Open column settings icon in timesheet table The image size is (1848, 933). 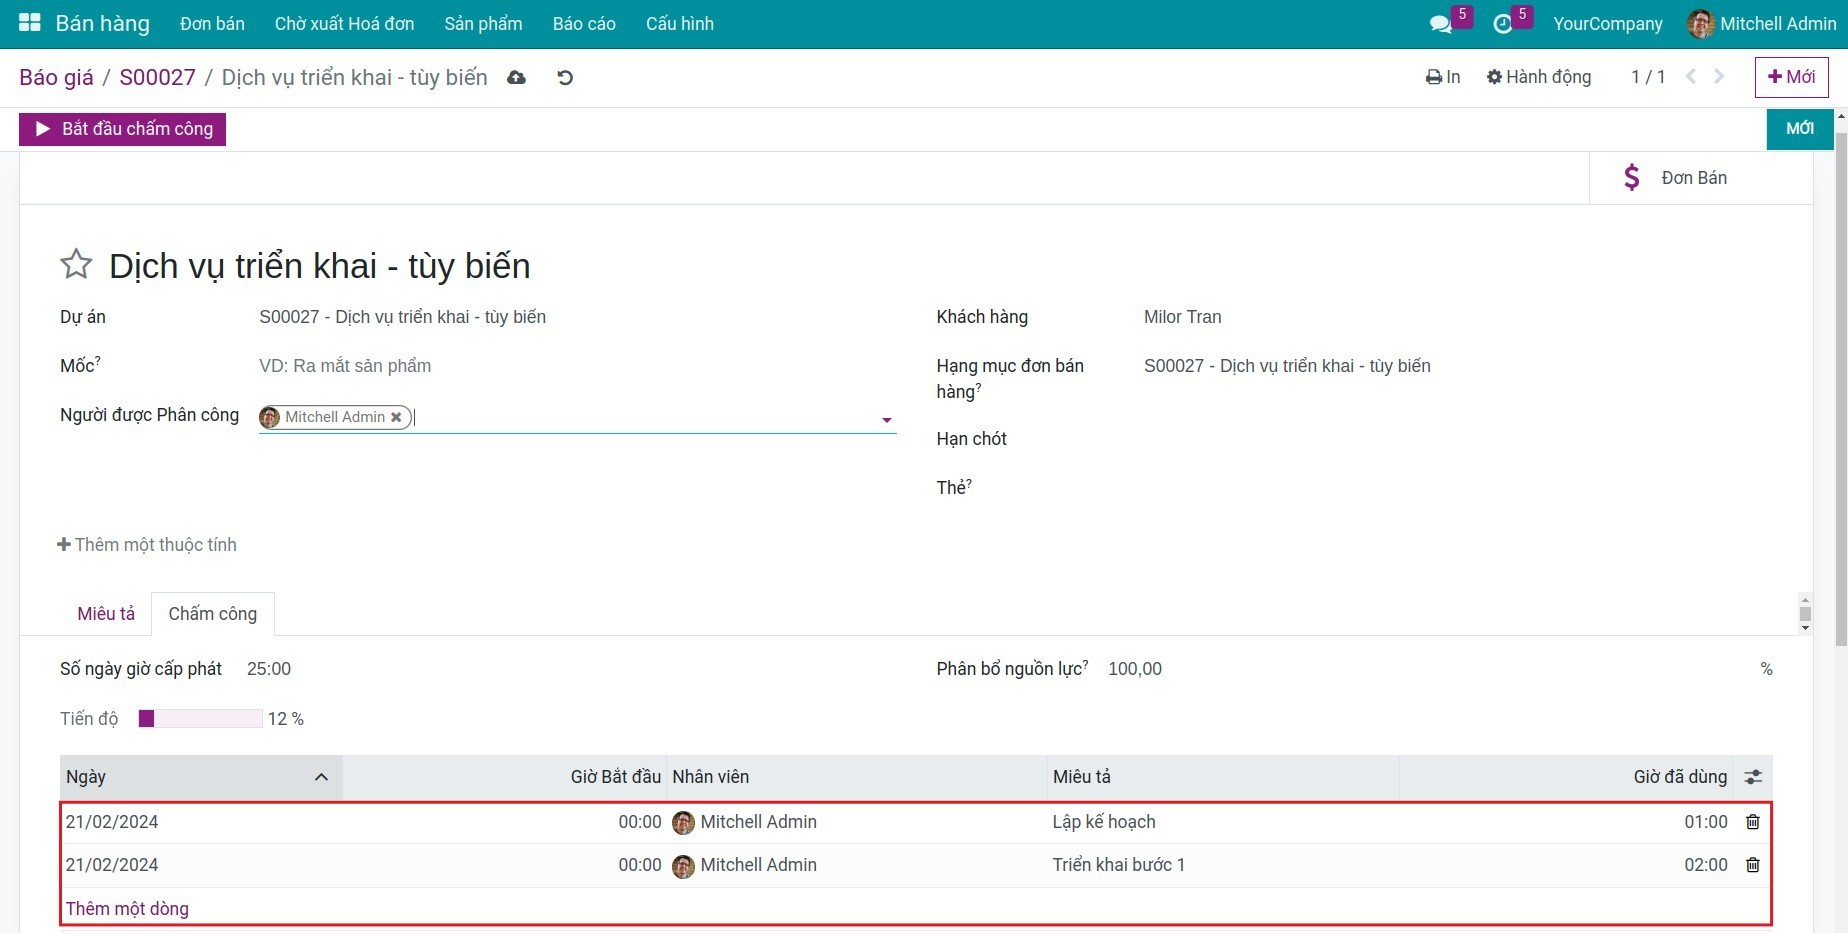(1752, 777)
